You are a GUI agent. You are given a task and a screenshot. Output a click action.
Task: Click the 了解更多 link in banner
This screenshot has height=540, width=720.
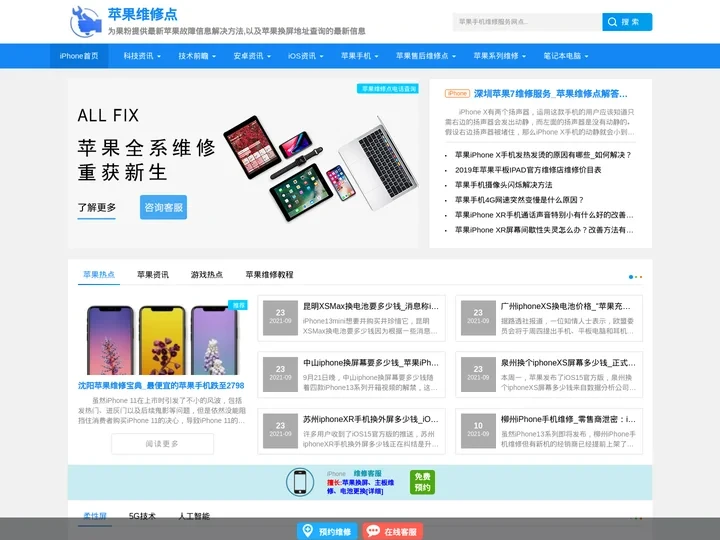coord(96,208)
